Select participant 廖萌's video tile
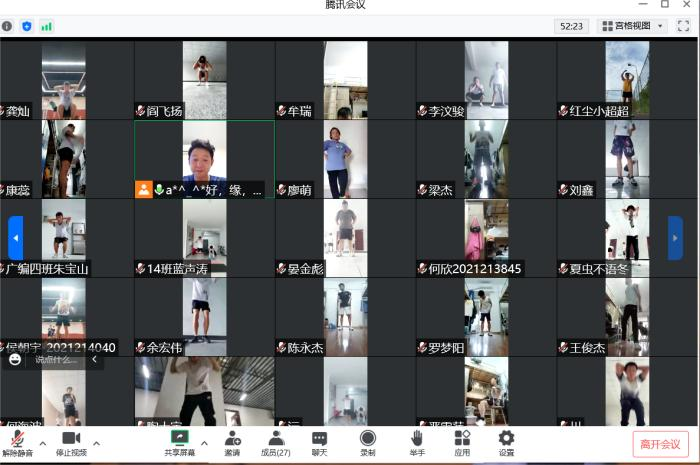The height and width of the screenshot is (465, 700). pos(345,159)
